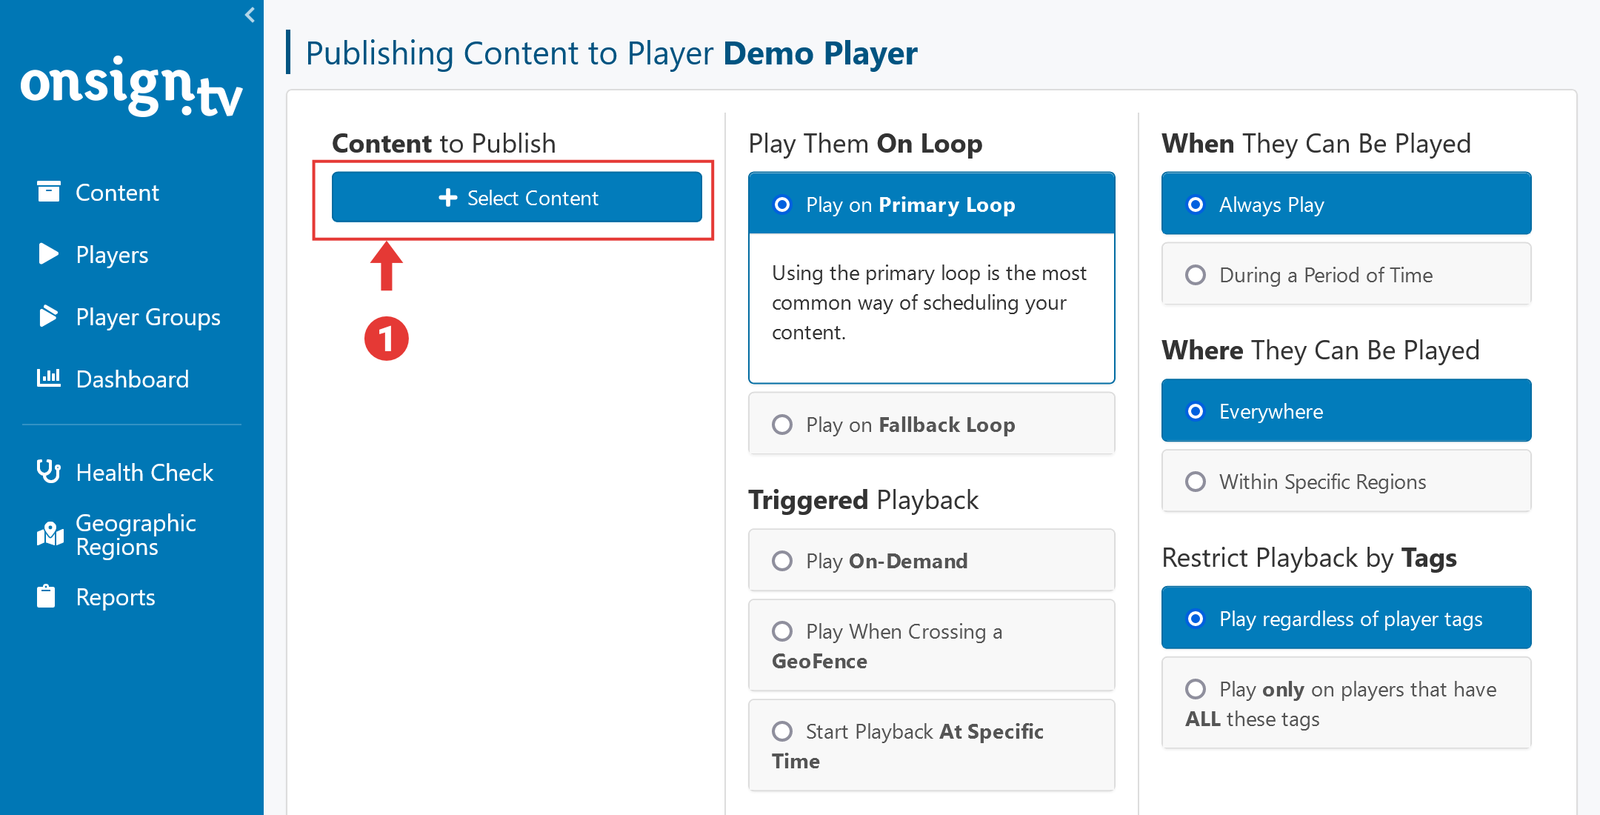
Task: Click the Health Check stethoscope icon
Action: [48, 471]
